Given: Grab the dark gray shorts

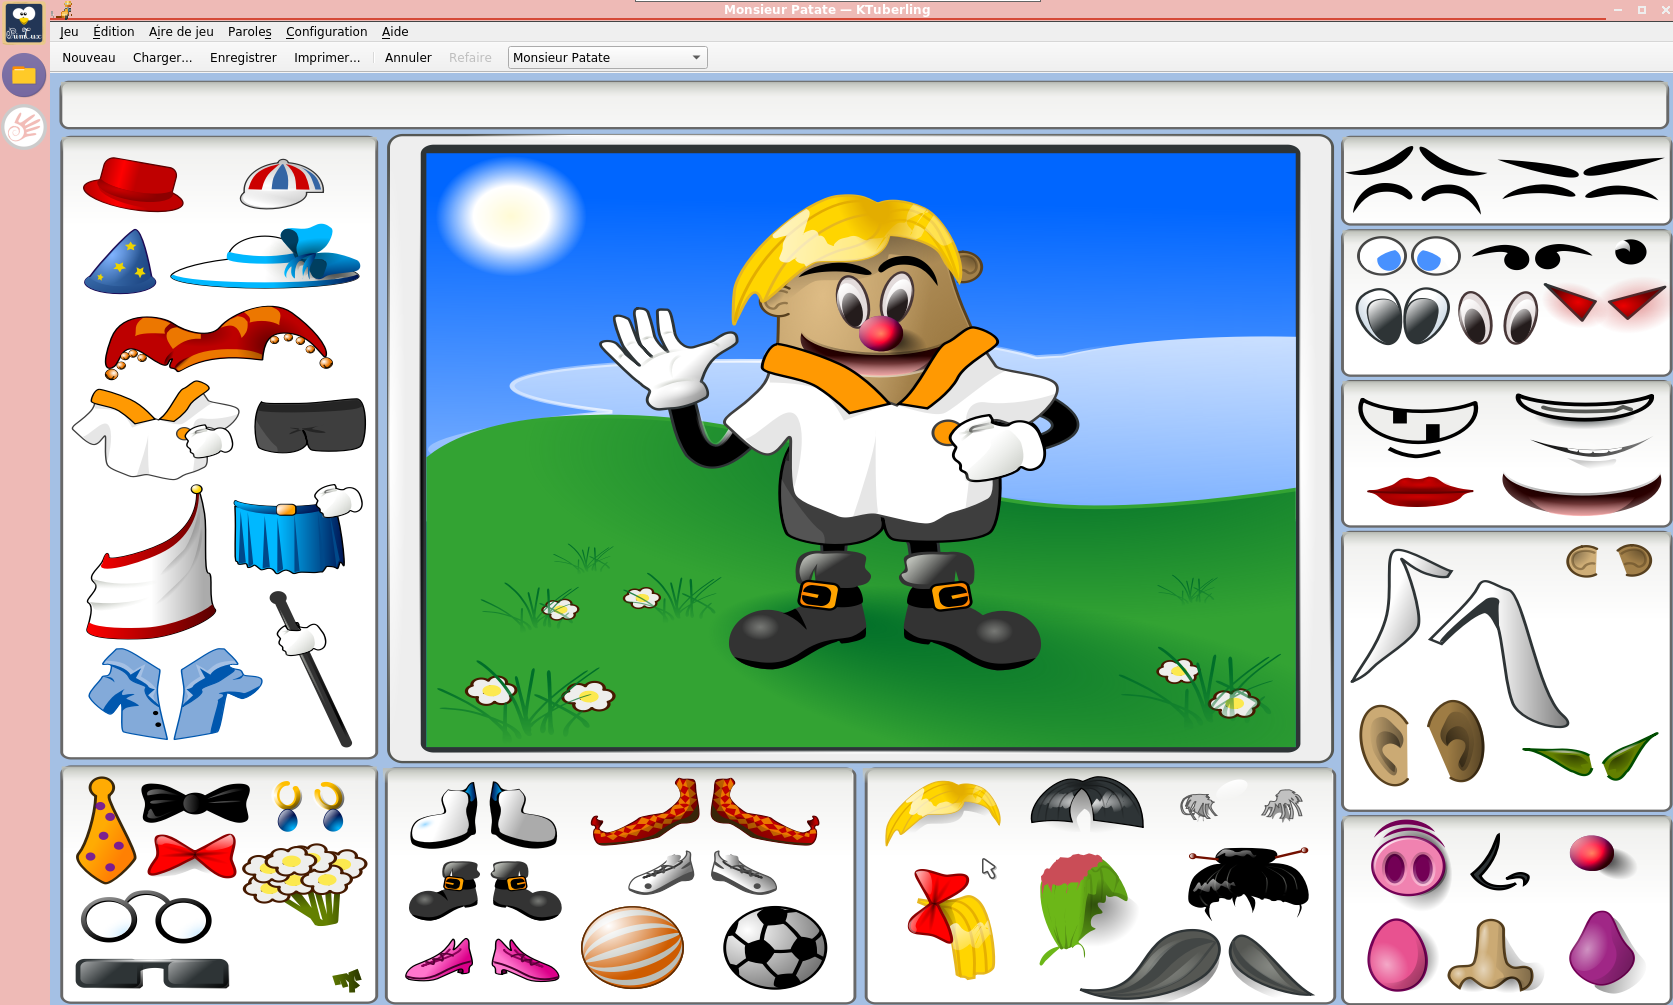Looking at the screenshot, I should 310,426.
